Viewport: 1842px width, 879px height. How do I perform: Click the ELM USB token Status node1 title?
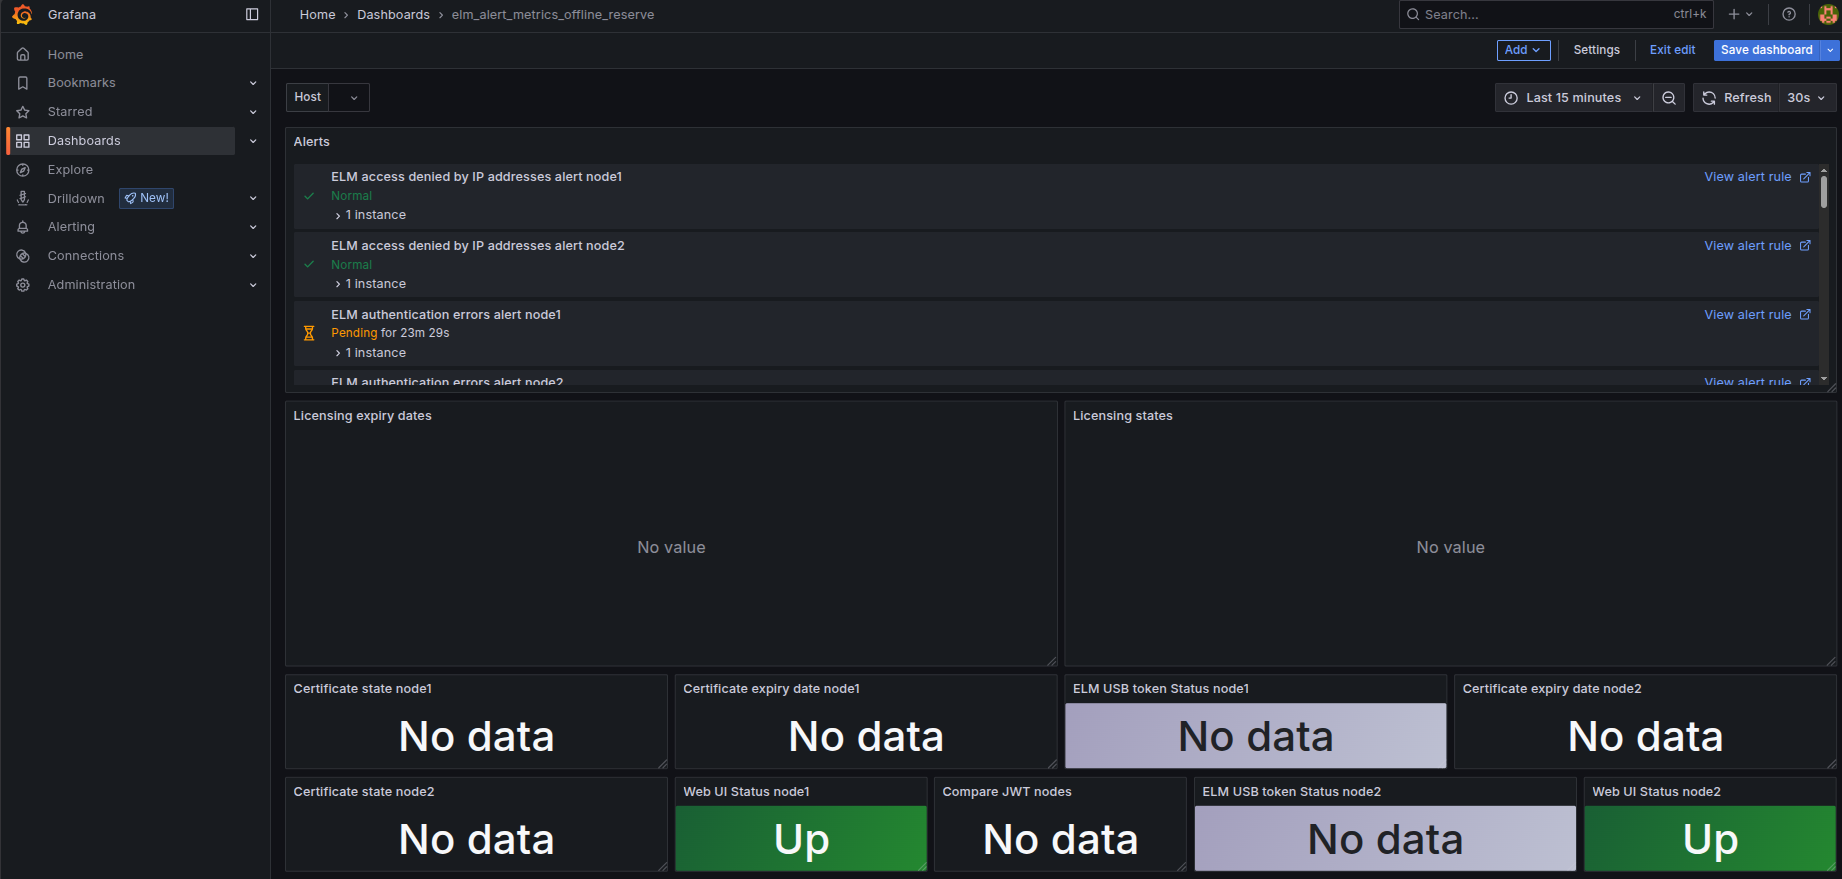1160,689
